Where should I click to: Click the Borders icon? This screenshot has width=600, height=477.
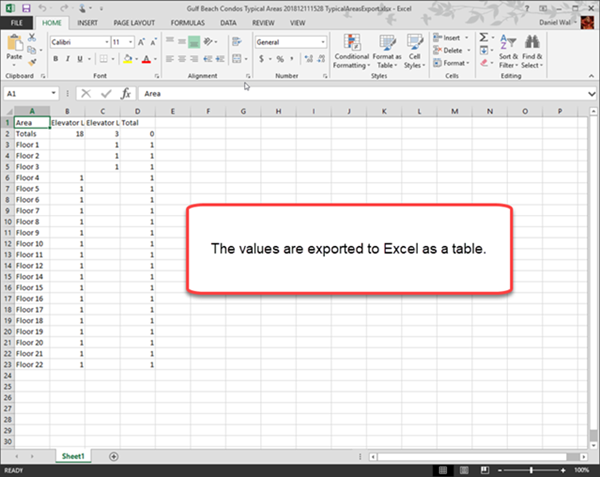tap(103, 59)
